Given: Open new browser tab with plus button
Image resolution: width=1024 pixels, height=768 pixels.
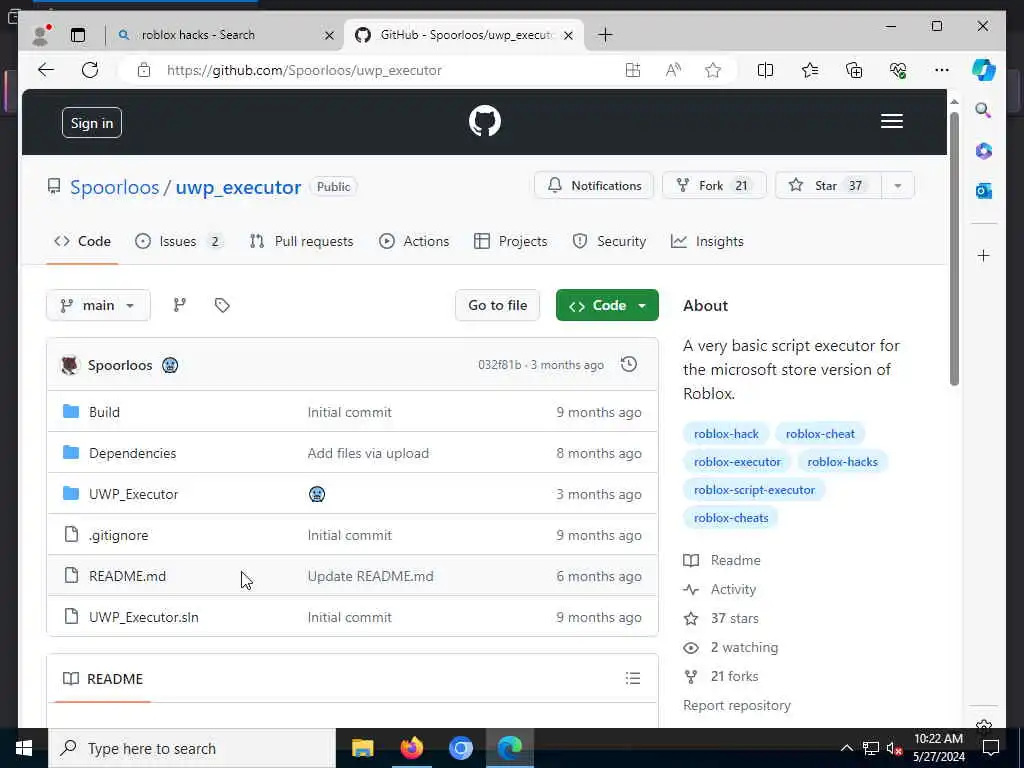Looking at the screenshot, I should [x=605, y=35].
